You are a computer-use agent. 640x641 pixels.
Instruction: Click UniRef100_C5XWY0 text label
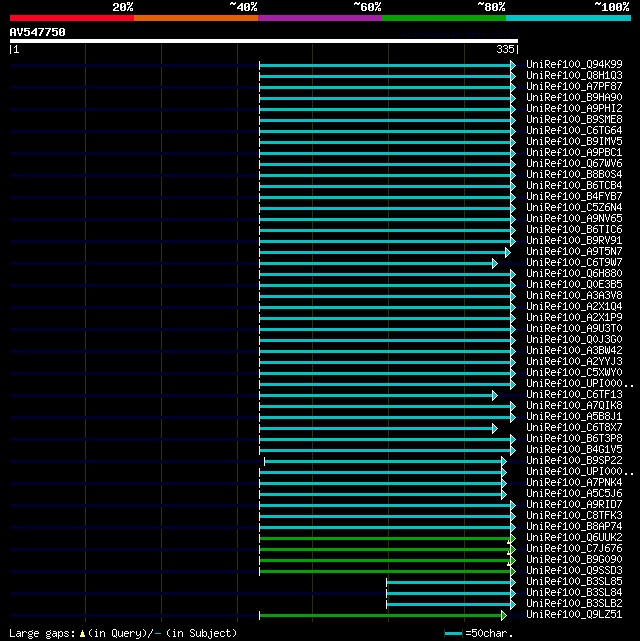pyautogui.click(x=574, y=373)
